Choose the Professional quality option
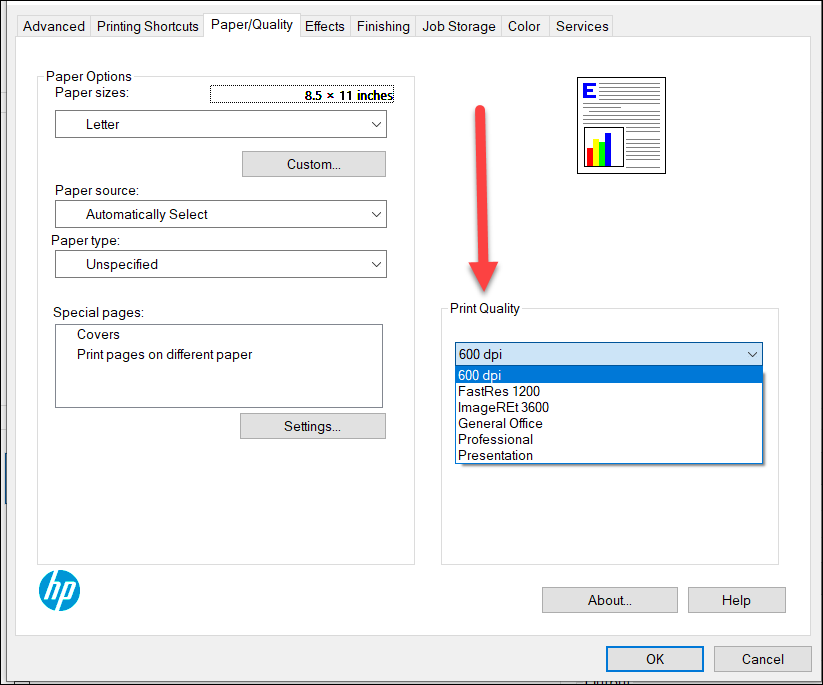 click(x=494, y=439)
